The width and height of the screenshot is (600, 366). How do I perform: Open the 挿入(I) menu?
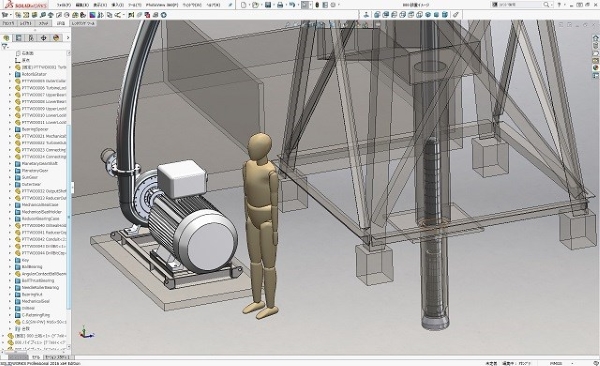click(x=117, y=5)
